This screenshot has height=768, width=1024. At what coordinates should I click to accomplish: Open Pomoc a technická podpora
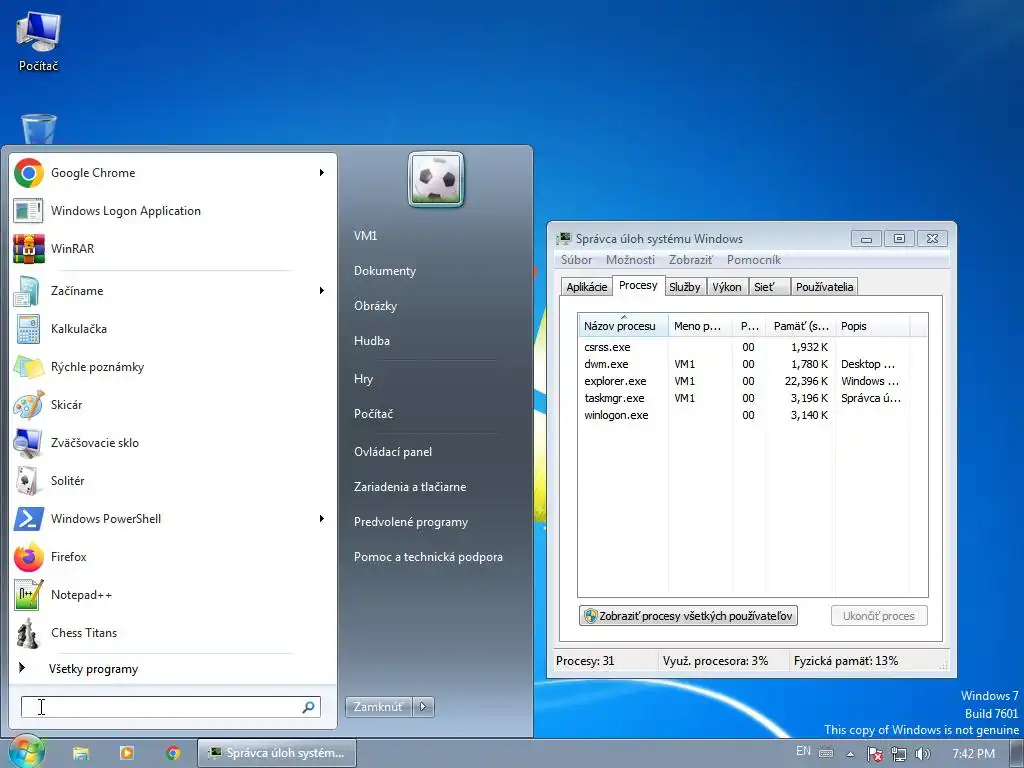pos(428,557)
